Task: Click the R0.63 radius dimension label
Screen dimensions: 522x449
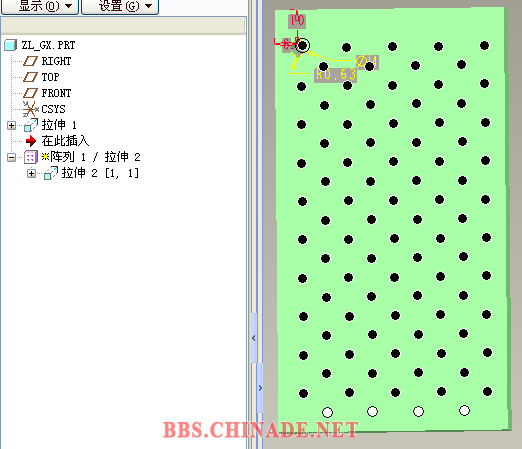Action: click(x=336, y=75)
